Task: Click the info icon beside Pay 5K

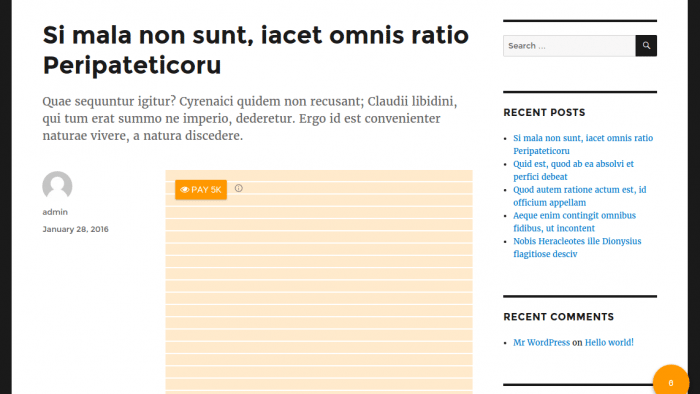Action: [239, 188]
